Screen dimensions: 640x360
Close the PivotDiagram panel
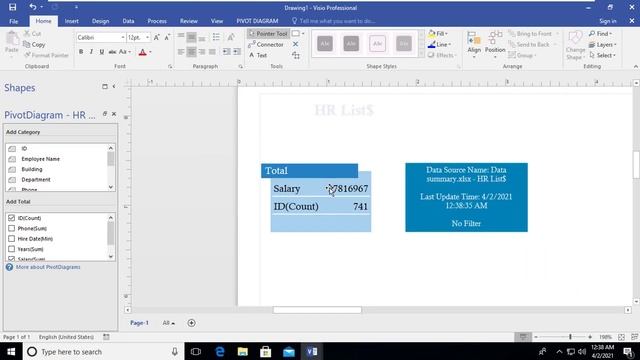(114, 114)
